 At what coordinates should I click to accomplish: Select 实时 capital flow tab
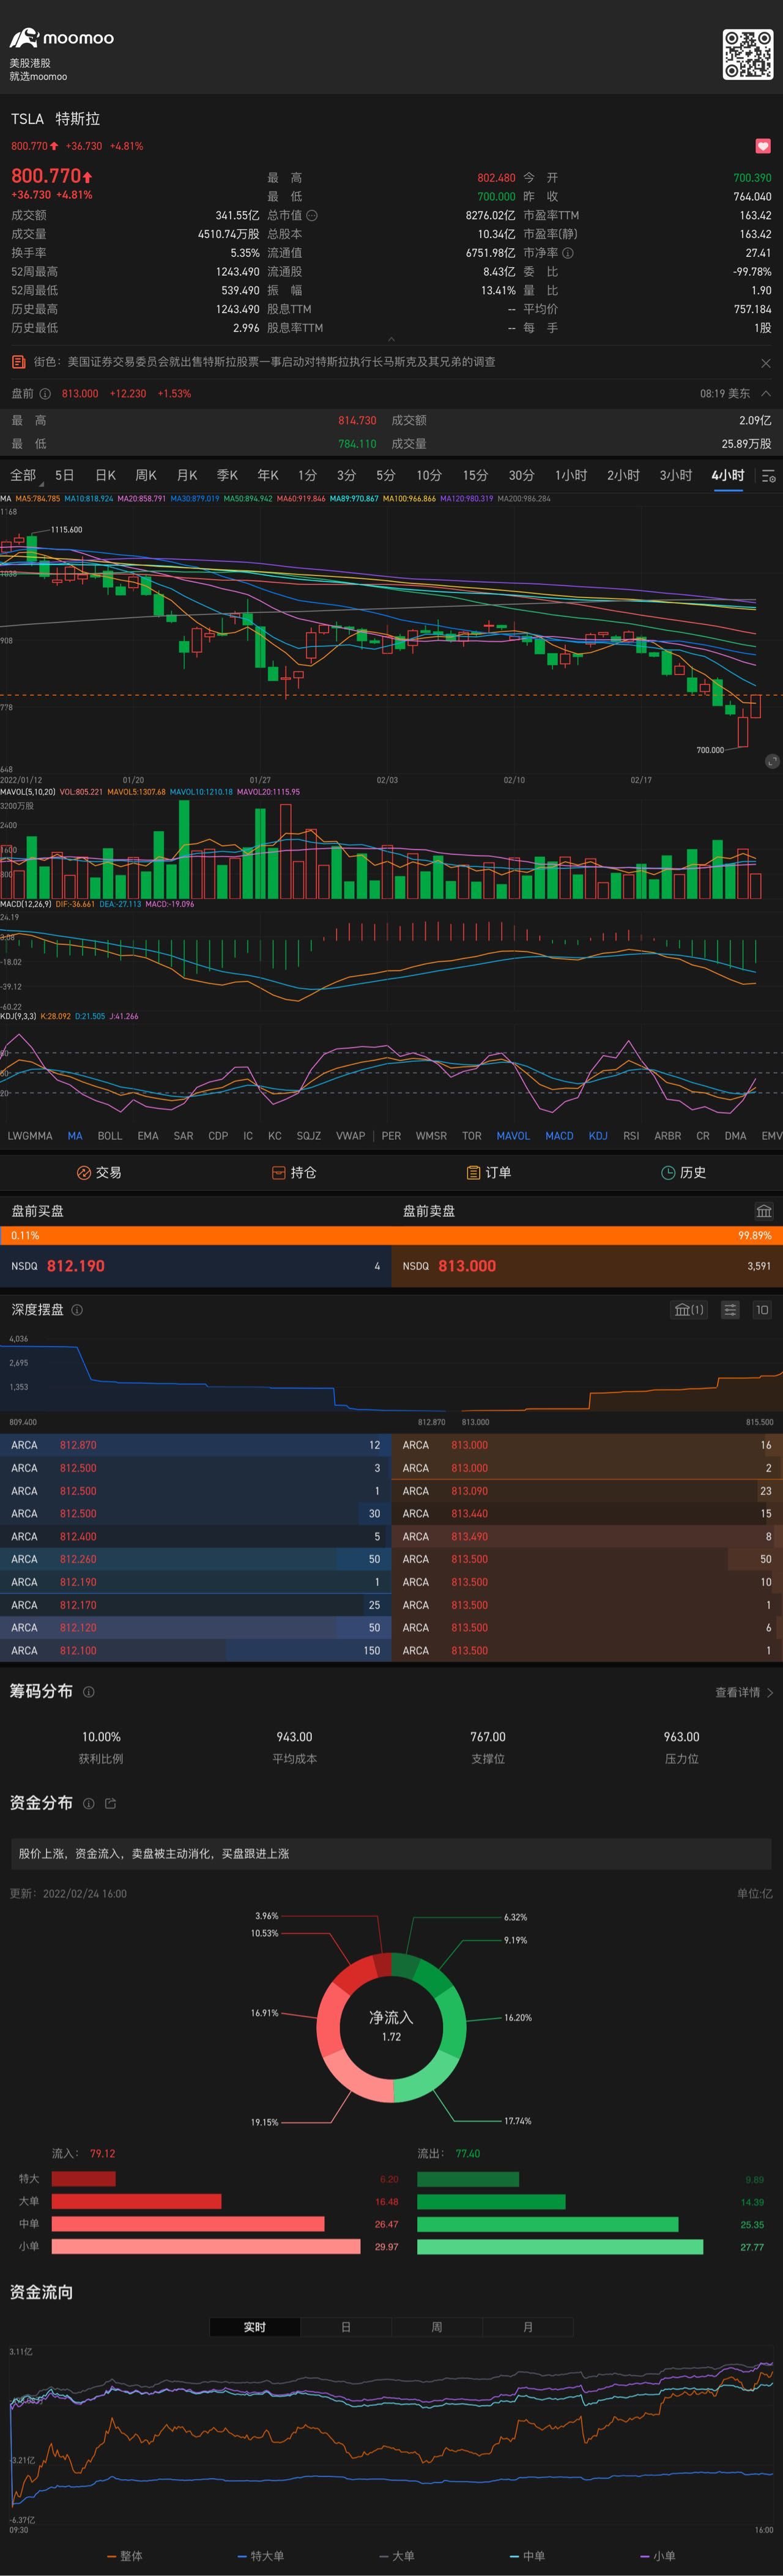(255, 2328)
